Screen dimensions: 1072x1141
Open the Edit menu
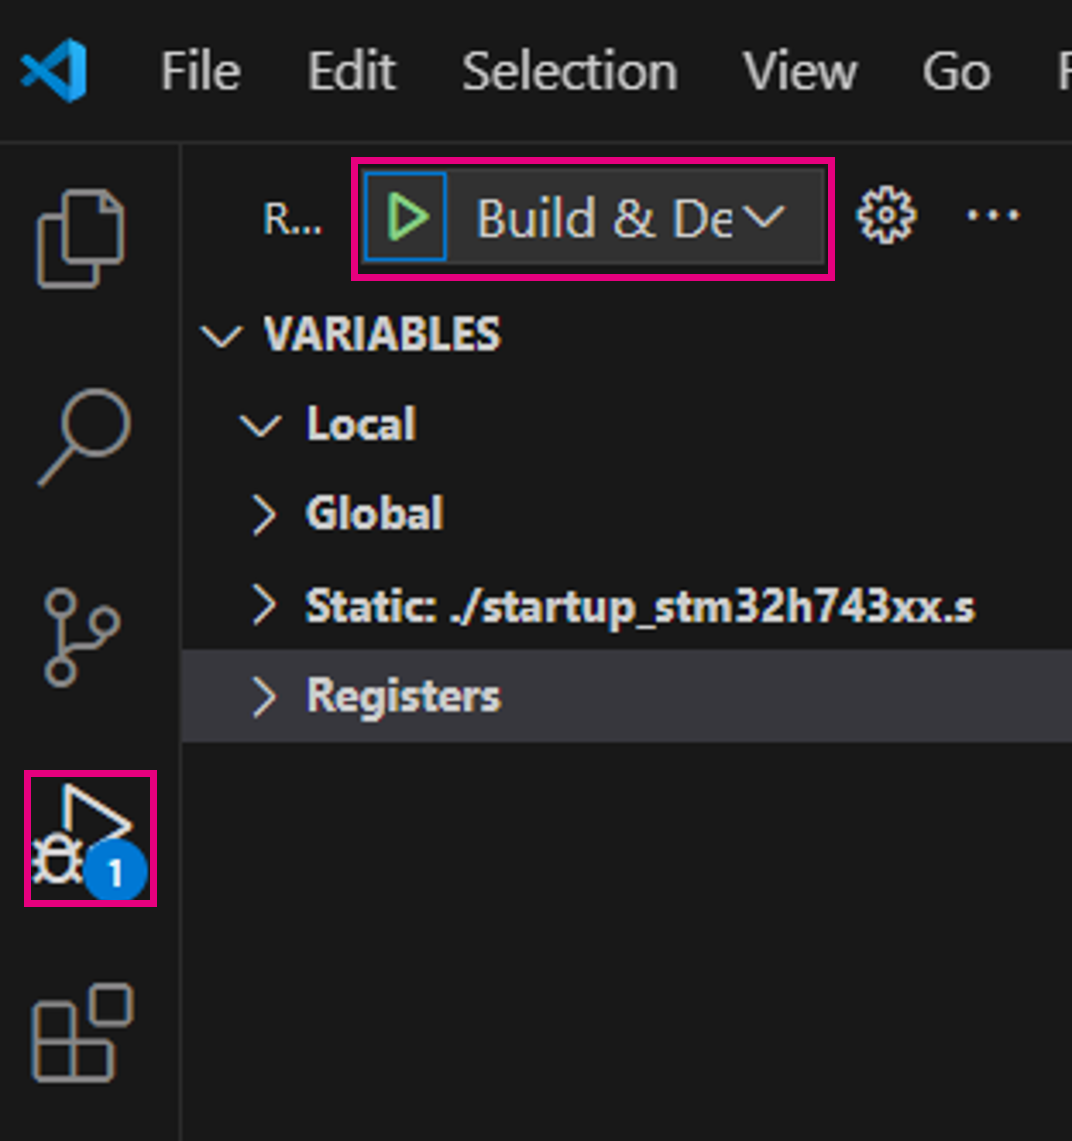click(x=351, y=72)
